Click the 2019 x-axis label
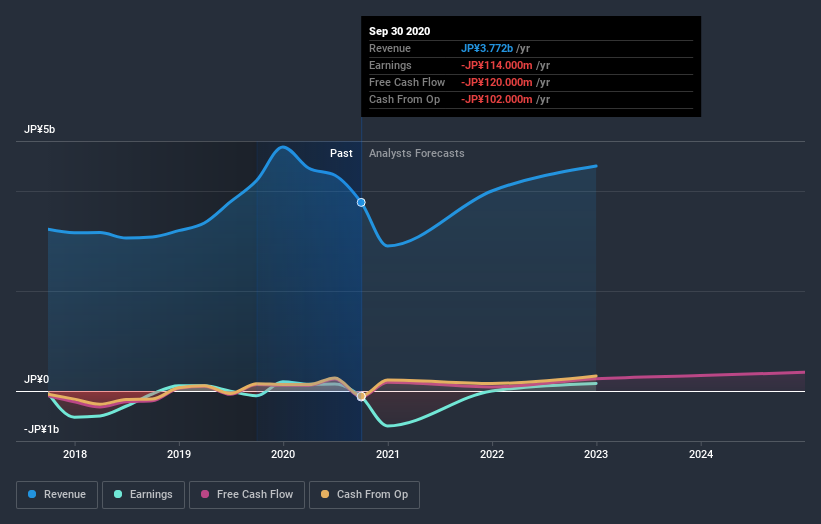The height and width of the screenshot is (524, 821). tap(179, 454)
